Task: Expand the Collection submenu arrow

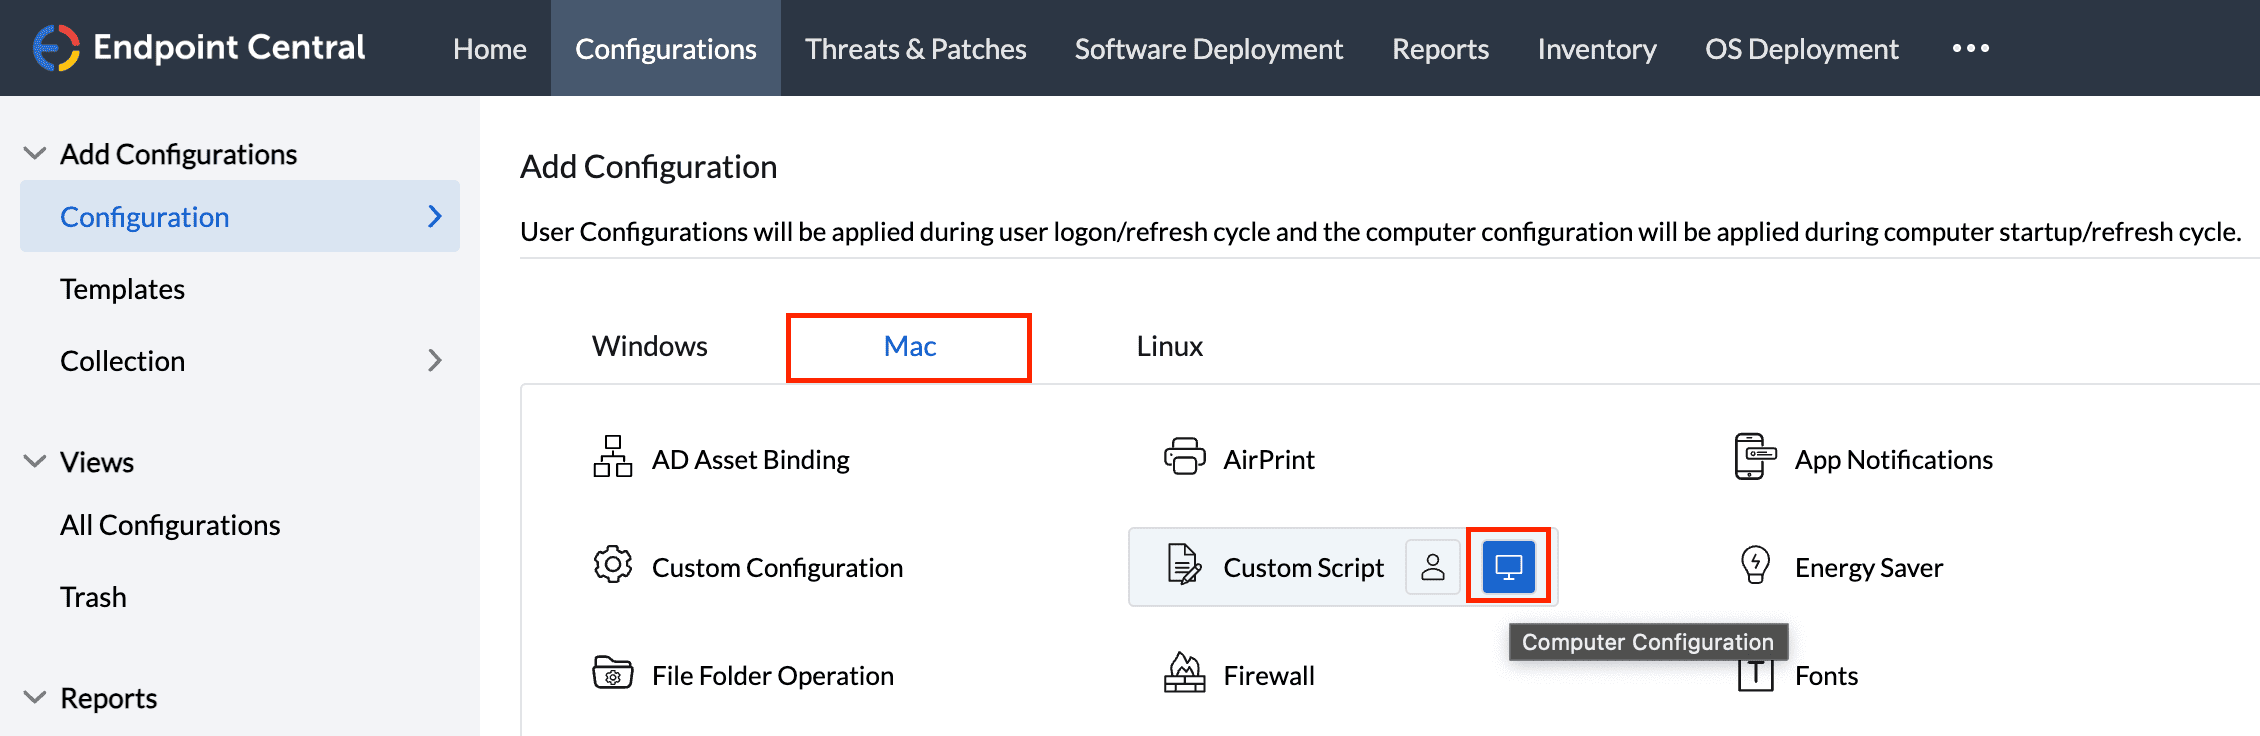Action: (435, 361)
